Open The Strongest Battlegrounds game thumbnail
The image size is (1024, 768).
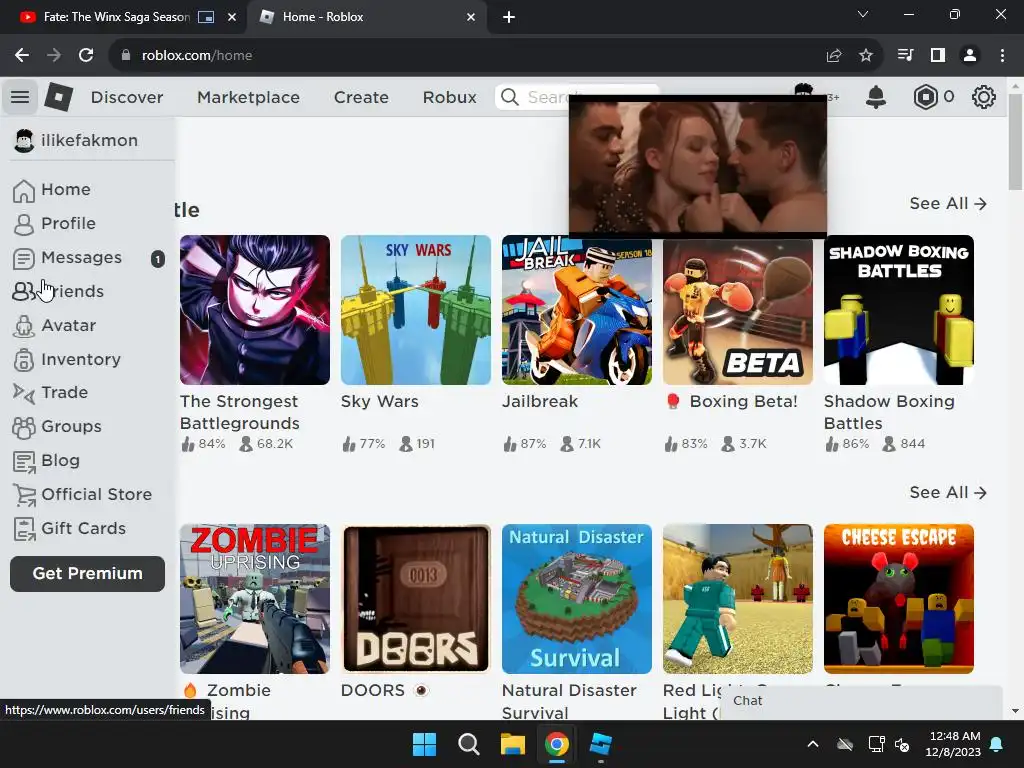[x=255, y=310]
